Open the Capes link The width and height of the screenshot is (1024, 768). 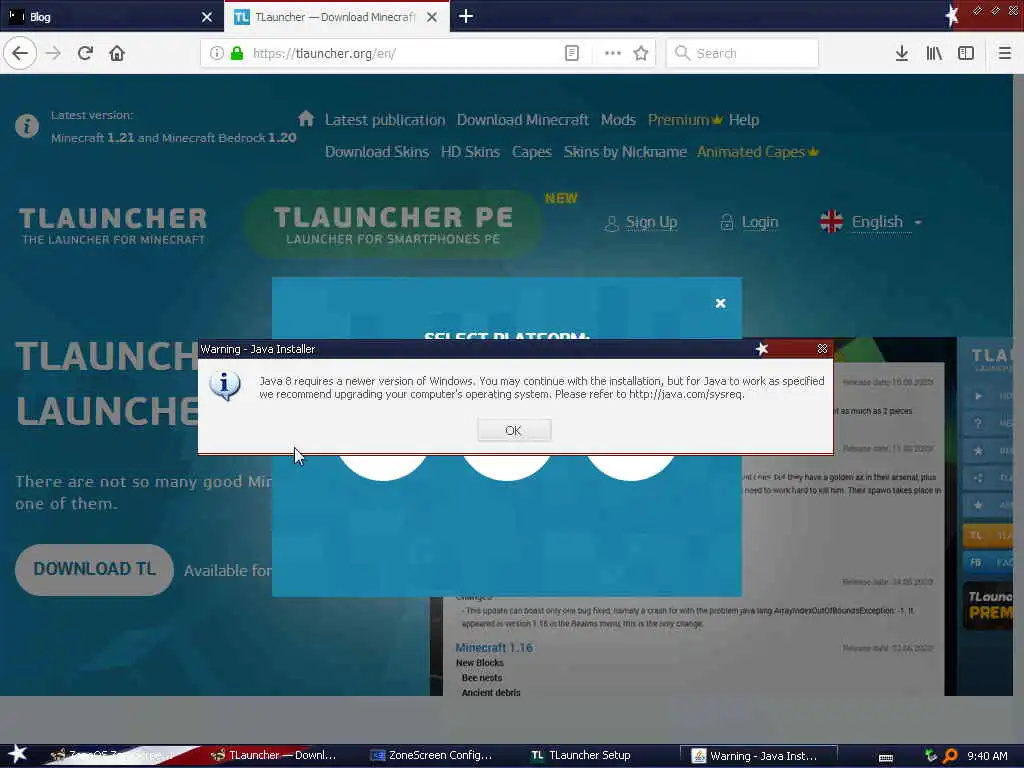point(532,152)
